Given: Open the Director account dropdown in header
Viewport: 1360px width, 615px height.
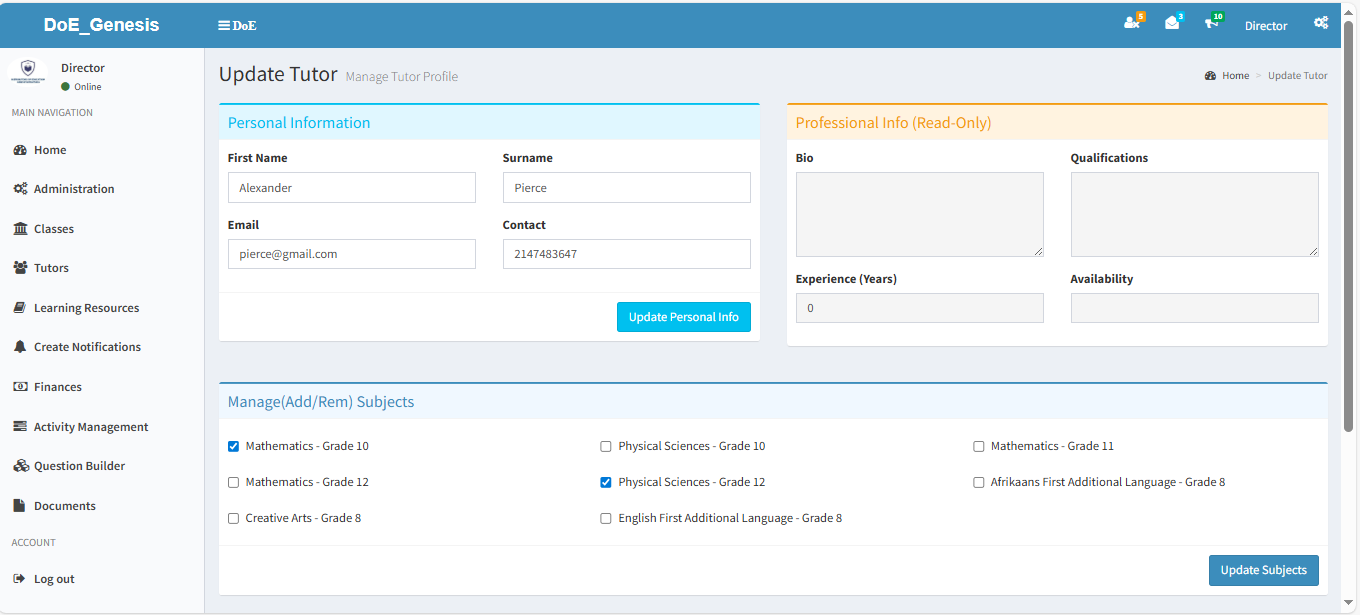Looking at the screenshot, I should [x=1265, y=26].
